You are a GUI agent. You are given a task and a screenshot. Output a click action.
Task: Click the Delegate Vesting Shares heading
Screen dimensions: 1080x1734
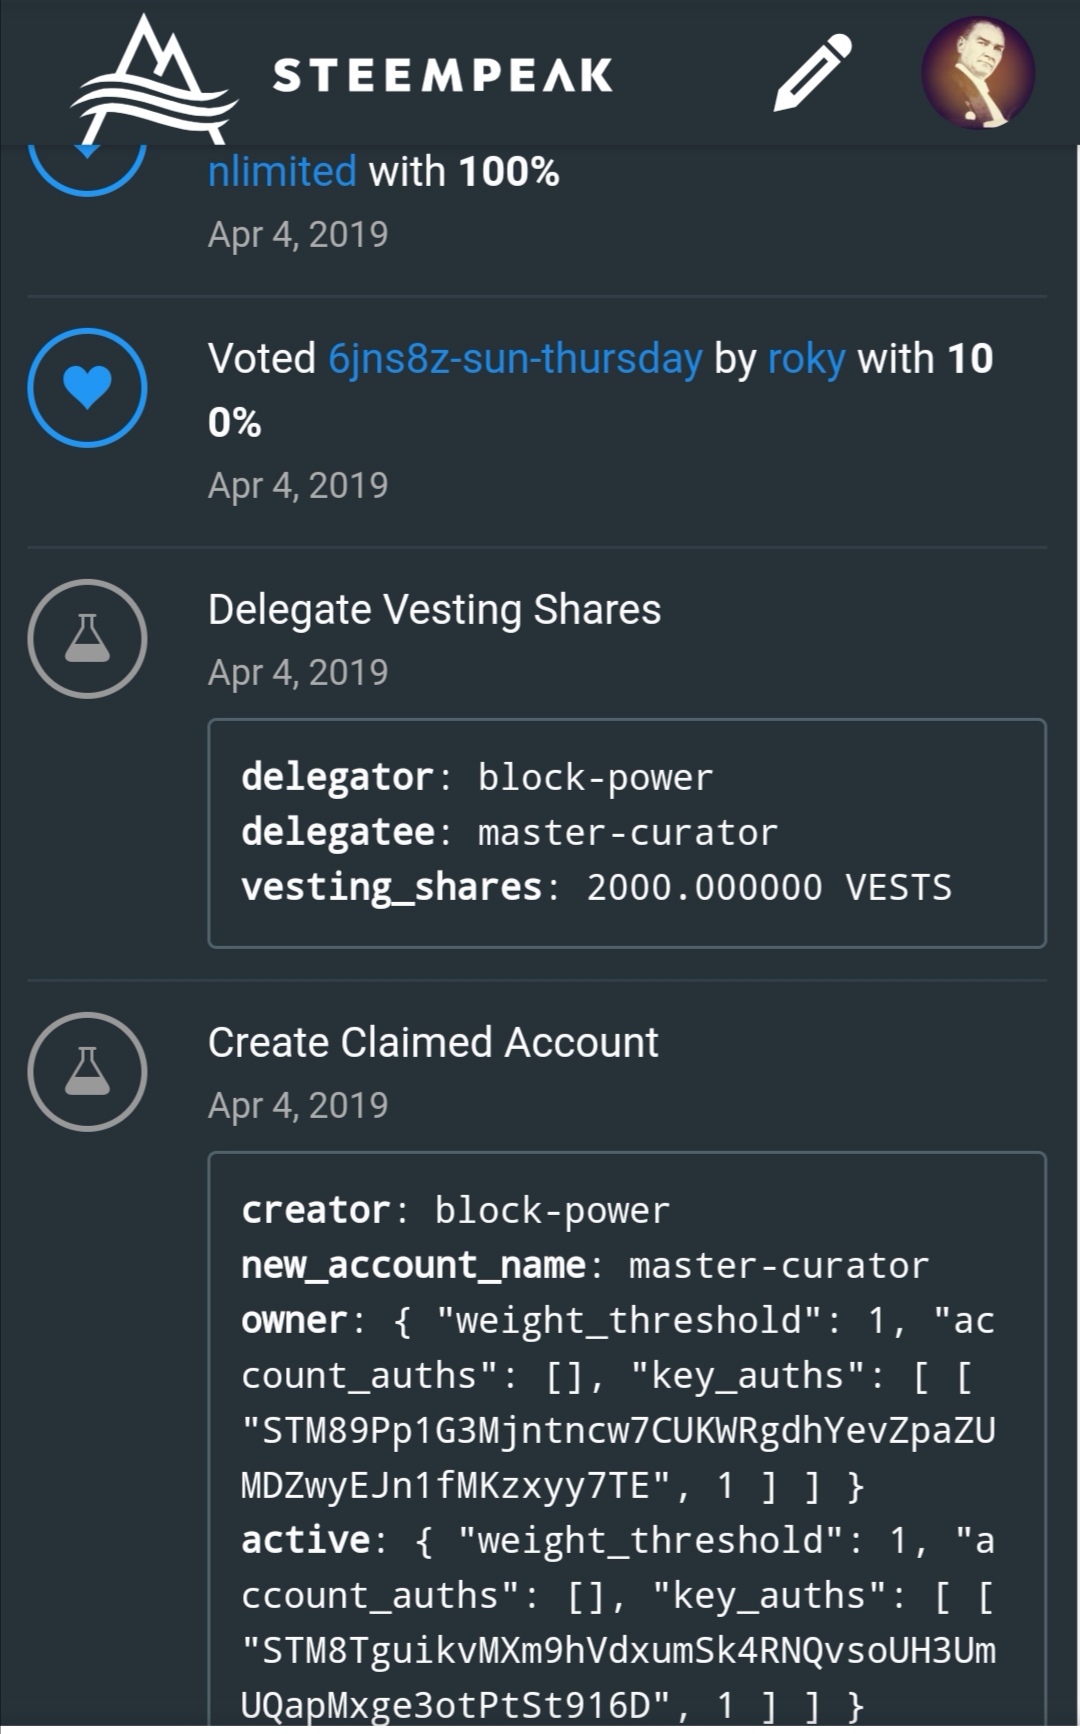(x=434, y=610)
